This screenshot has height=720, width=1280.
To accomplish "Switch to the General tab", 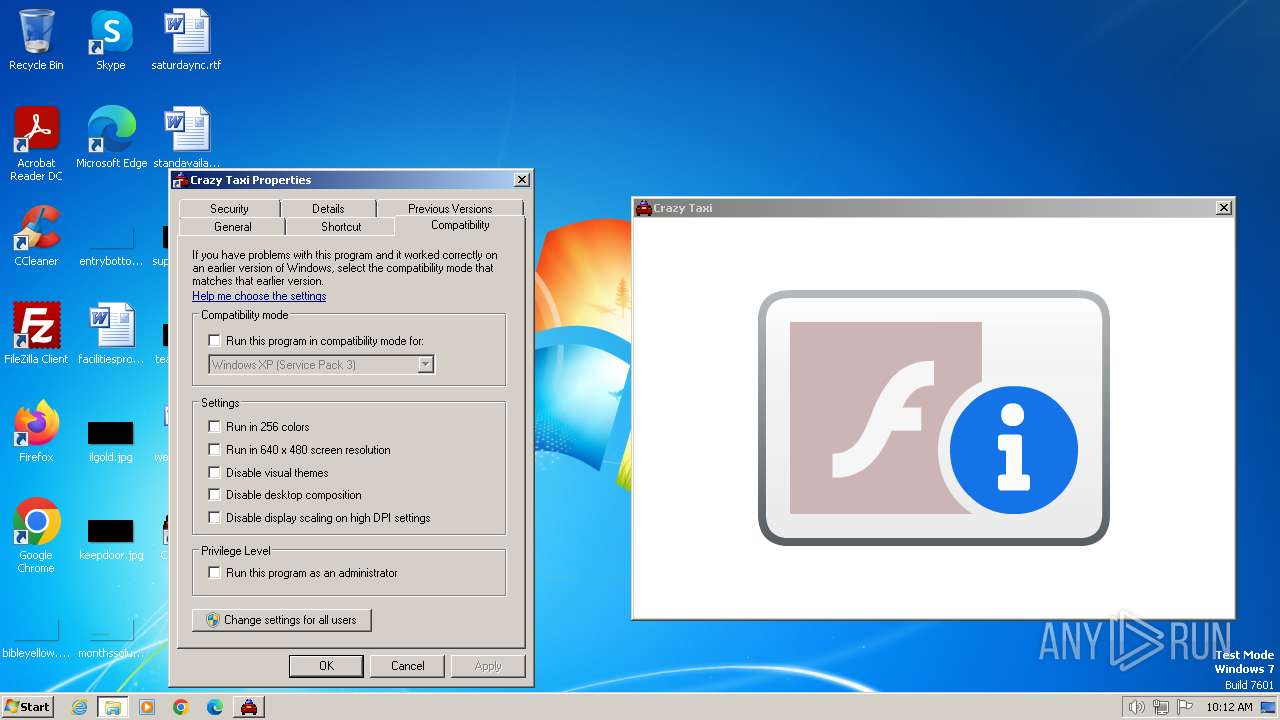I will 233,227.
